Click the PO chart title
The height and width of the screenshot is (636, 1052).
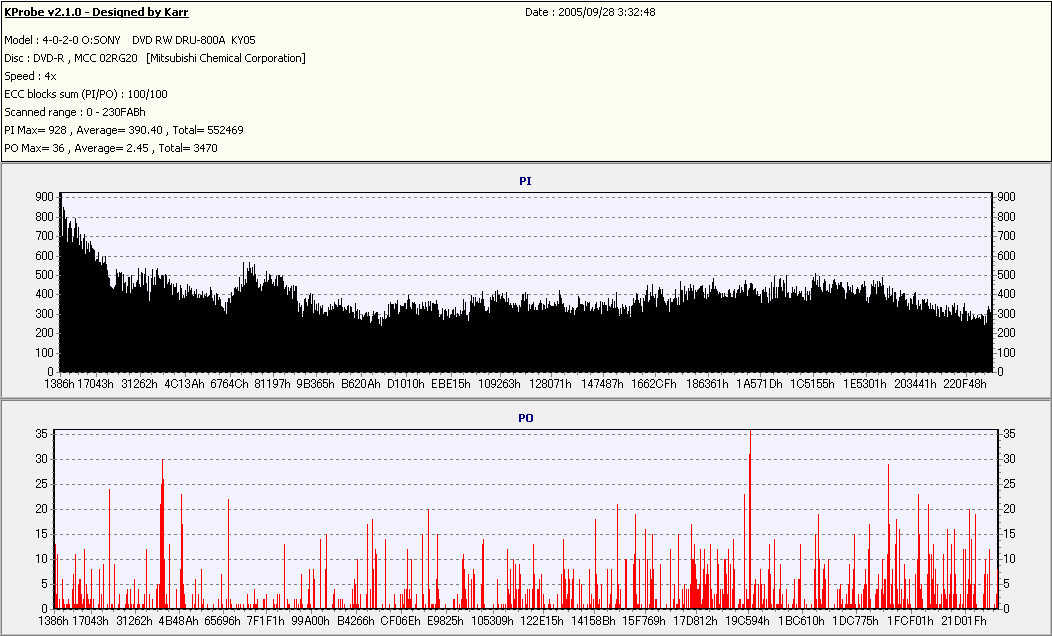click(525, 417)
